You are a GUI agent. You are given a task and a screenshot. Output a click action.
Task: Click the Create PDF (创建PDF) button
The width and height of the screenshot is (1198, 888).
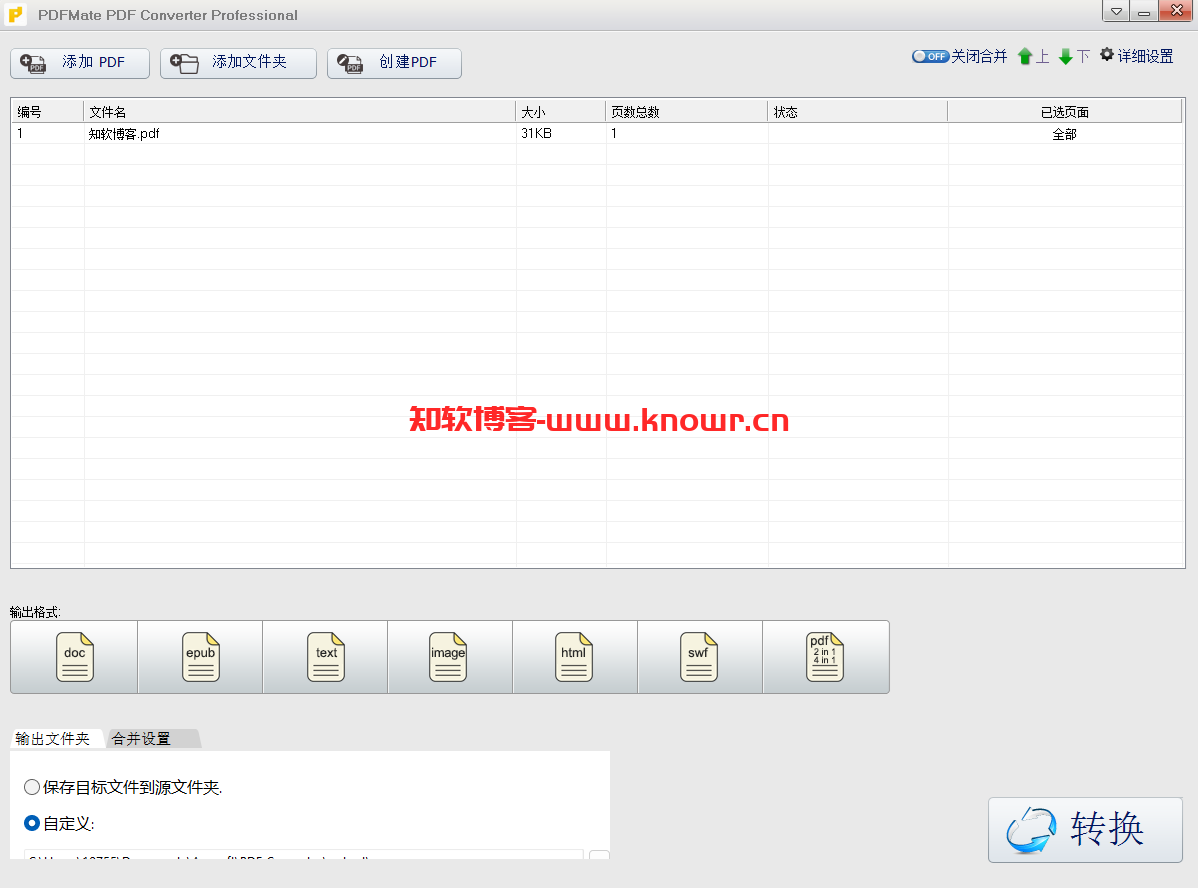click(394, 63)
